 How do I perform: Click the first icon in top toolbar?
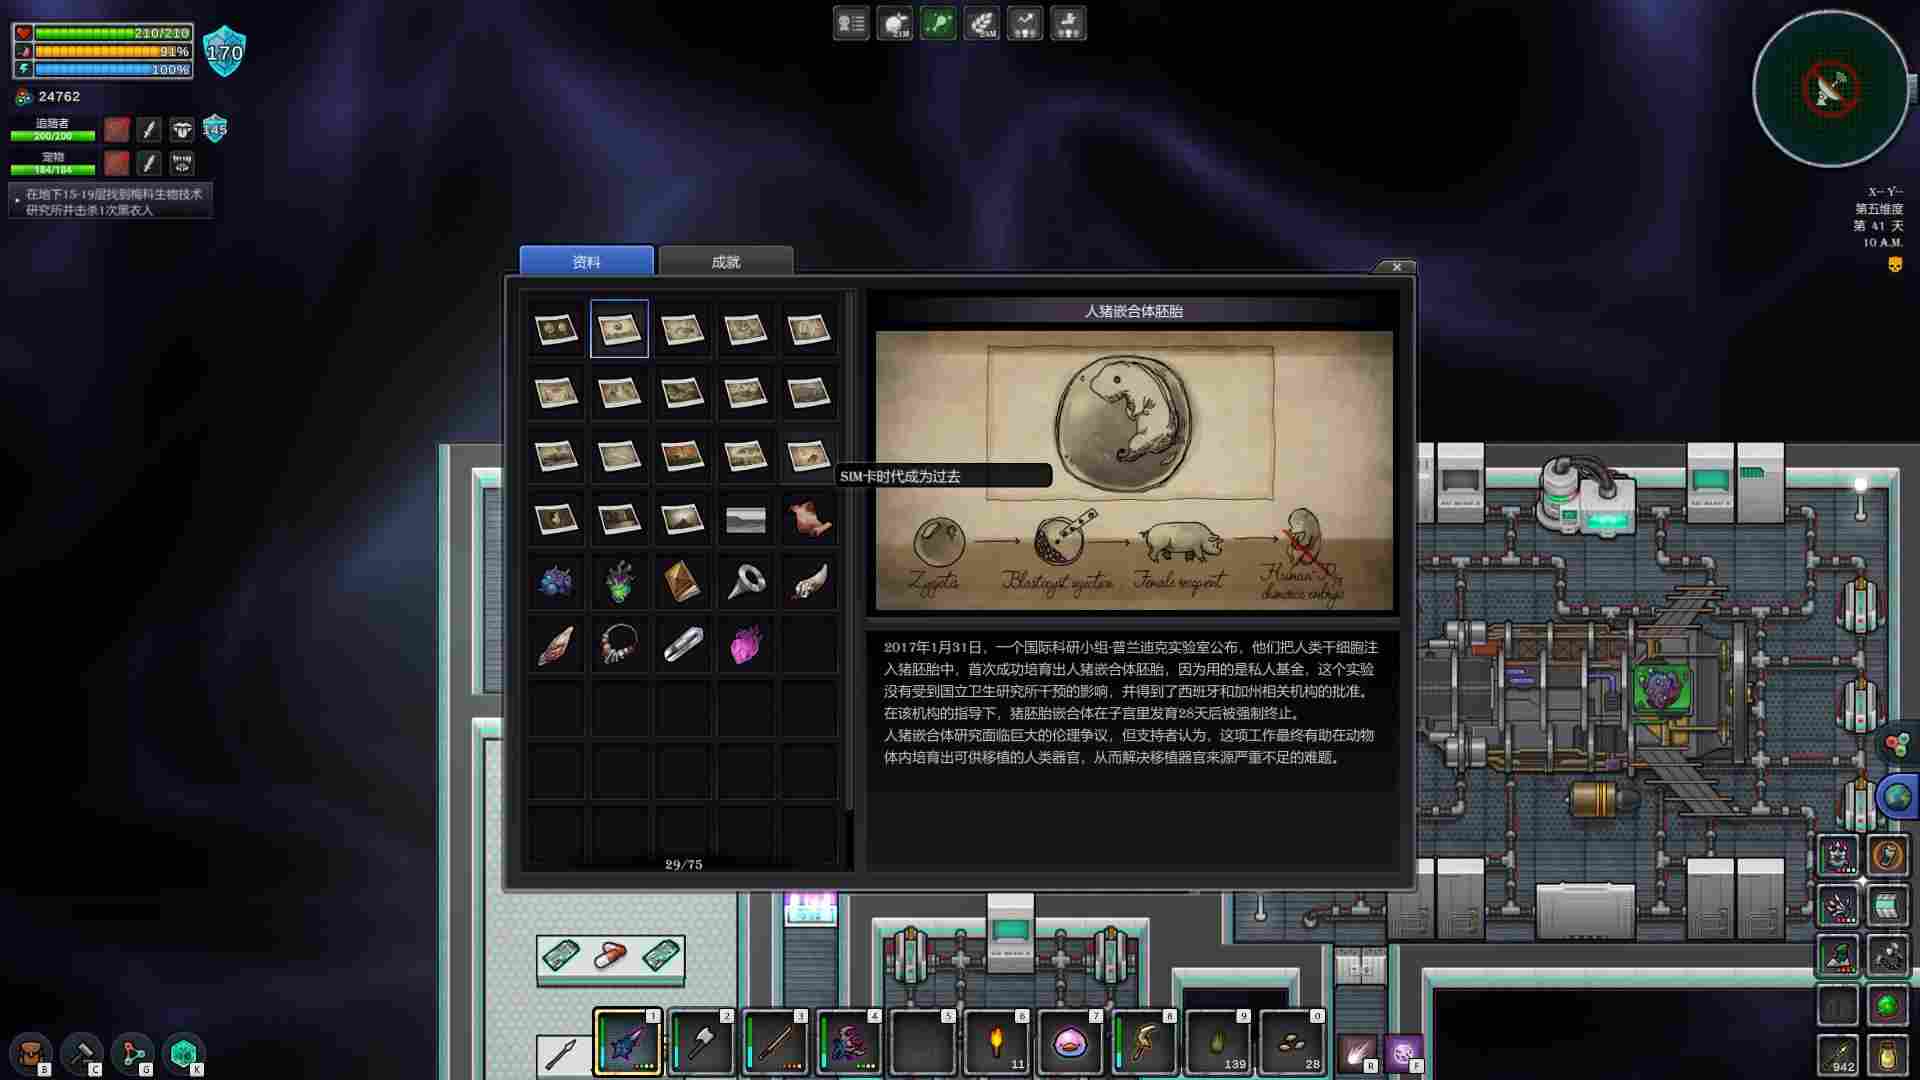pos(851,24)
